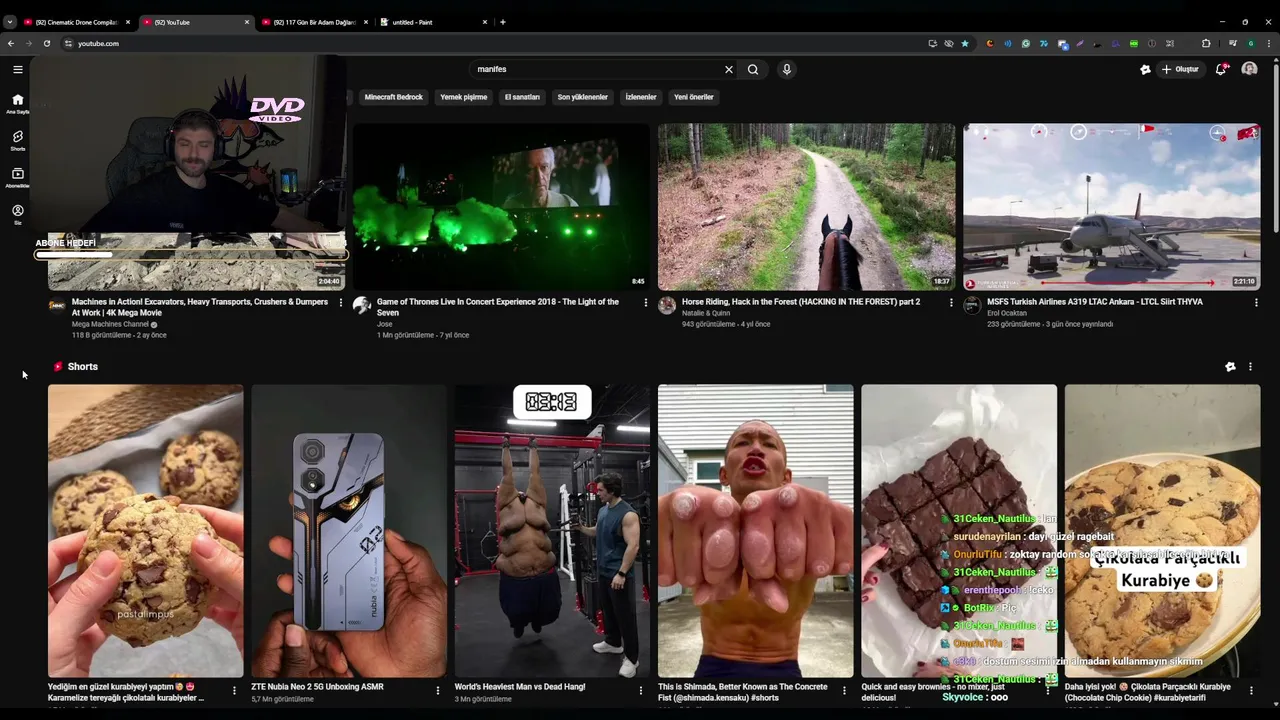Start voice search with the microphone
This screenshot has width=1280, height=720.
tap(787, 69)
